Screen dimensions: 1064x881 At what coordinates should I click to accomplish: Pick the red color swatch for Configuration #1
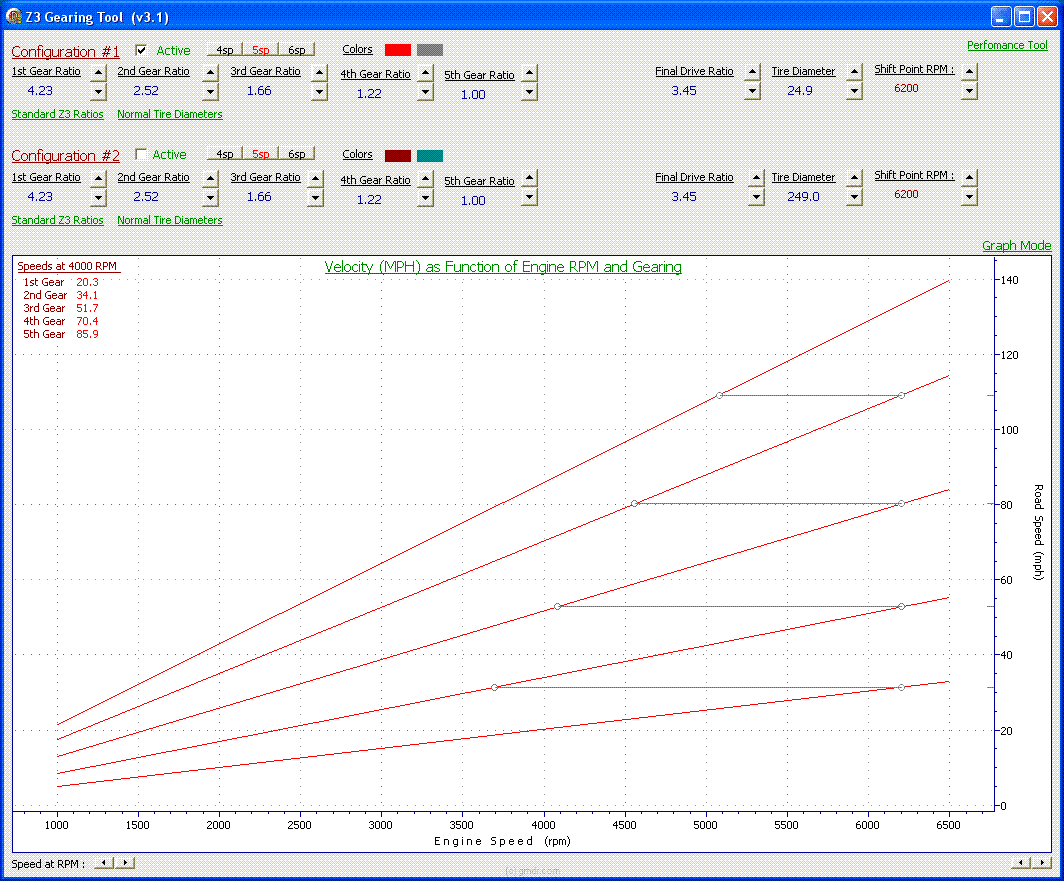(x=397, y=50)
